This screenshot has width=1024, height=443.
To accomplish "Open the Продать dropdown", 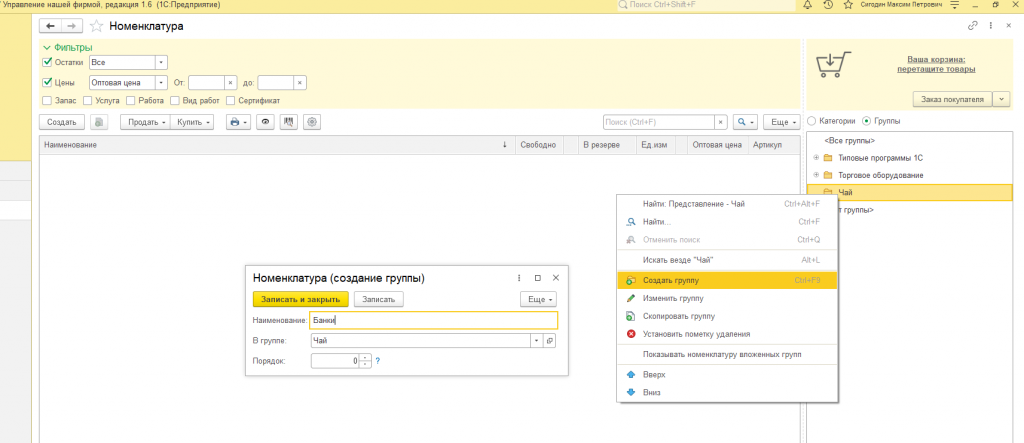I will point(145,122).
